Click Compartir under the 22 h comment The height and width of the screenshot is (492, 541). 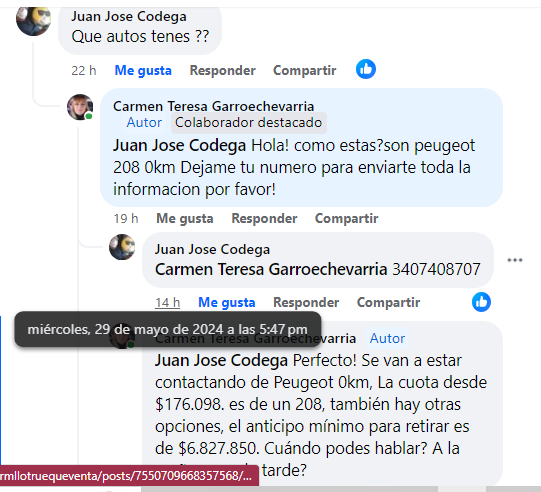305,70
